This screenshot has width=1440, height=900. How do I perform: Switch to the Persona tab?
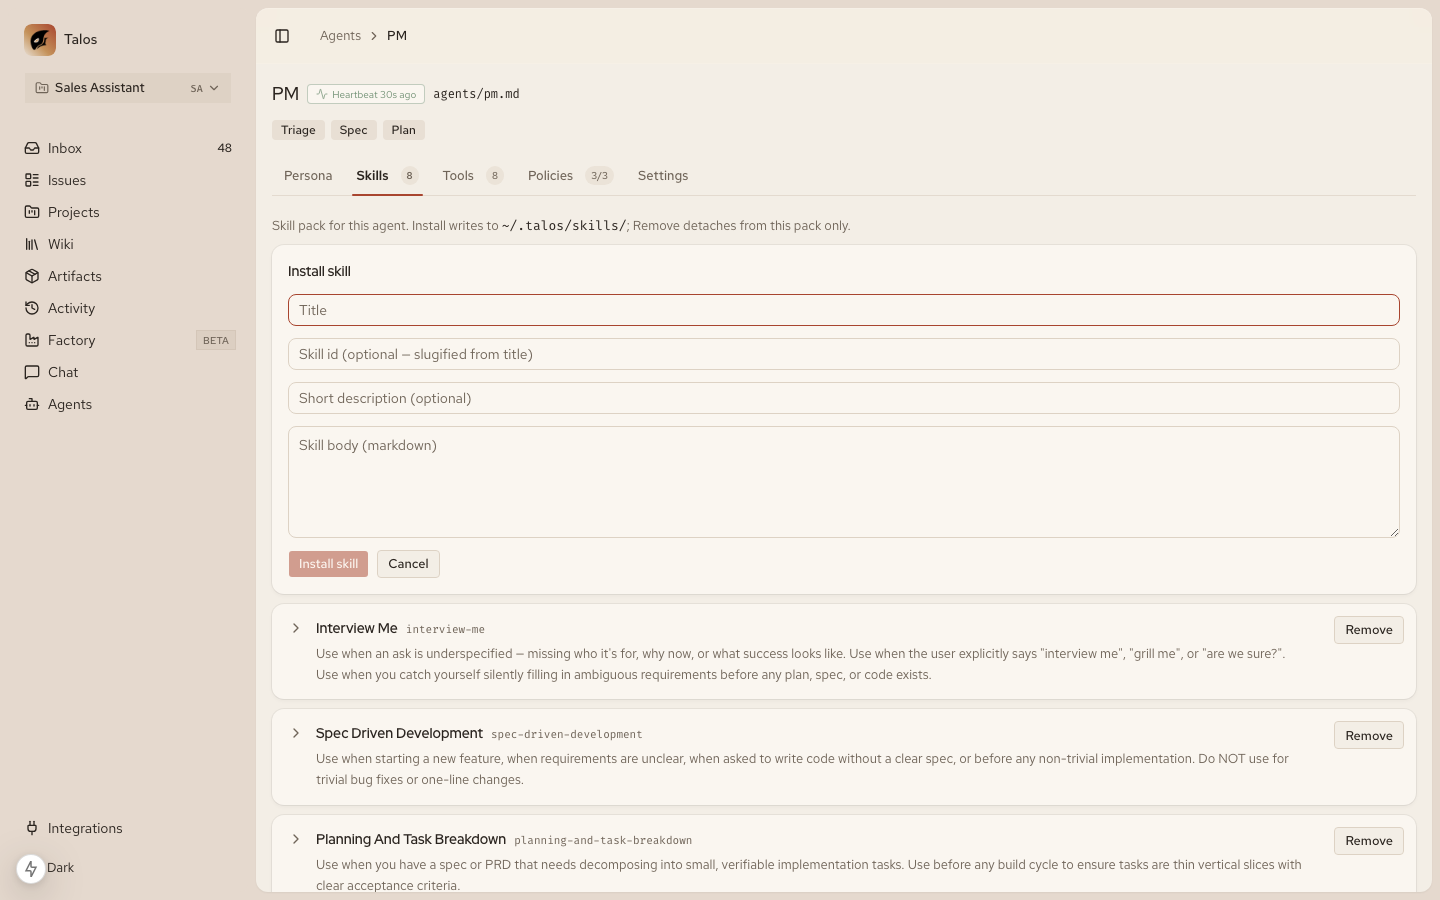pos(308,176)
